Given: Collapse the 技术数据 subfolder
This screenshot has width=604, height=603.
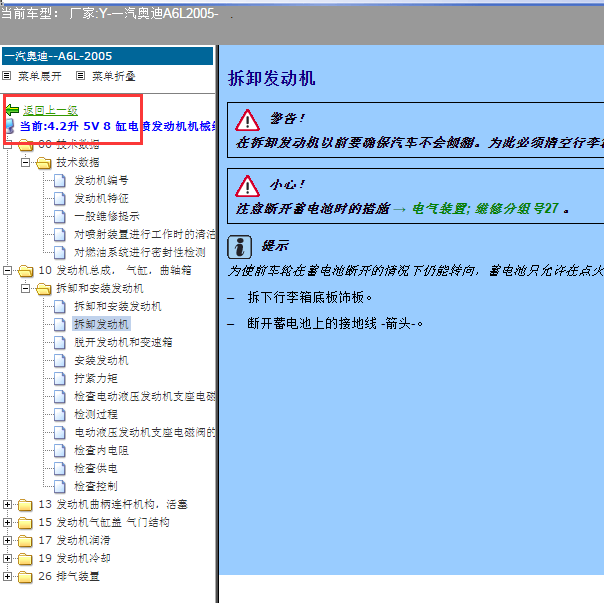Looking at the screenshot, I should tap(25, 162).
